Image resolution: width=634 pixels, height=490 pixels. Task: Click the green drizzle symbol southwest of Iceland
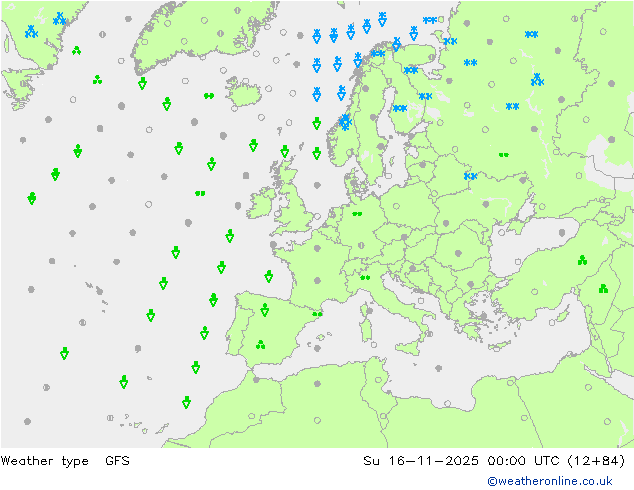tap(209, 96)
